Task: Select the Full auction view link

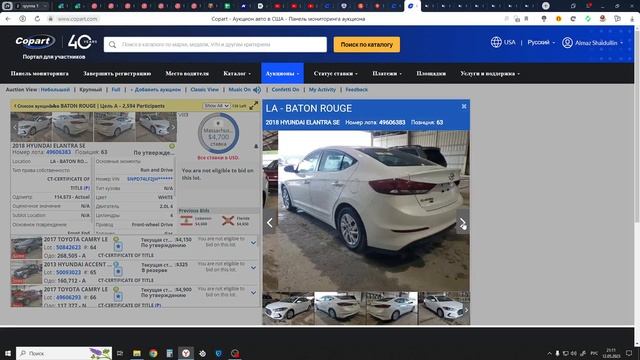Action: coord(116,89)
